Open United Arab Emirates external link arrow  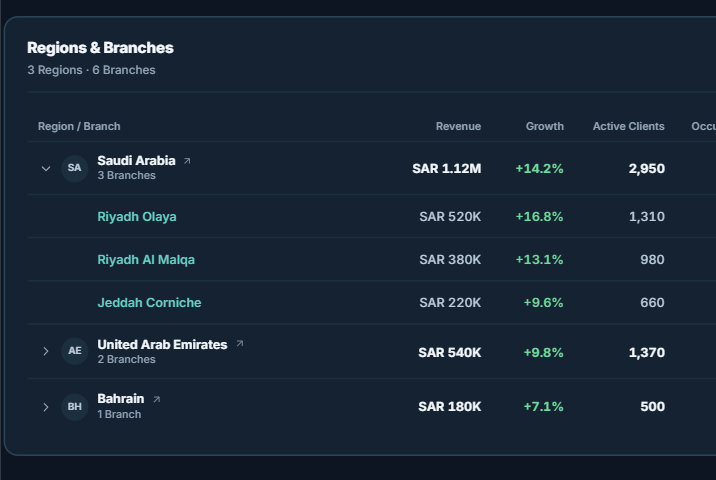point(240,343)
